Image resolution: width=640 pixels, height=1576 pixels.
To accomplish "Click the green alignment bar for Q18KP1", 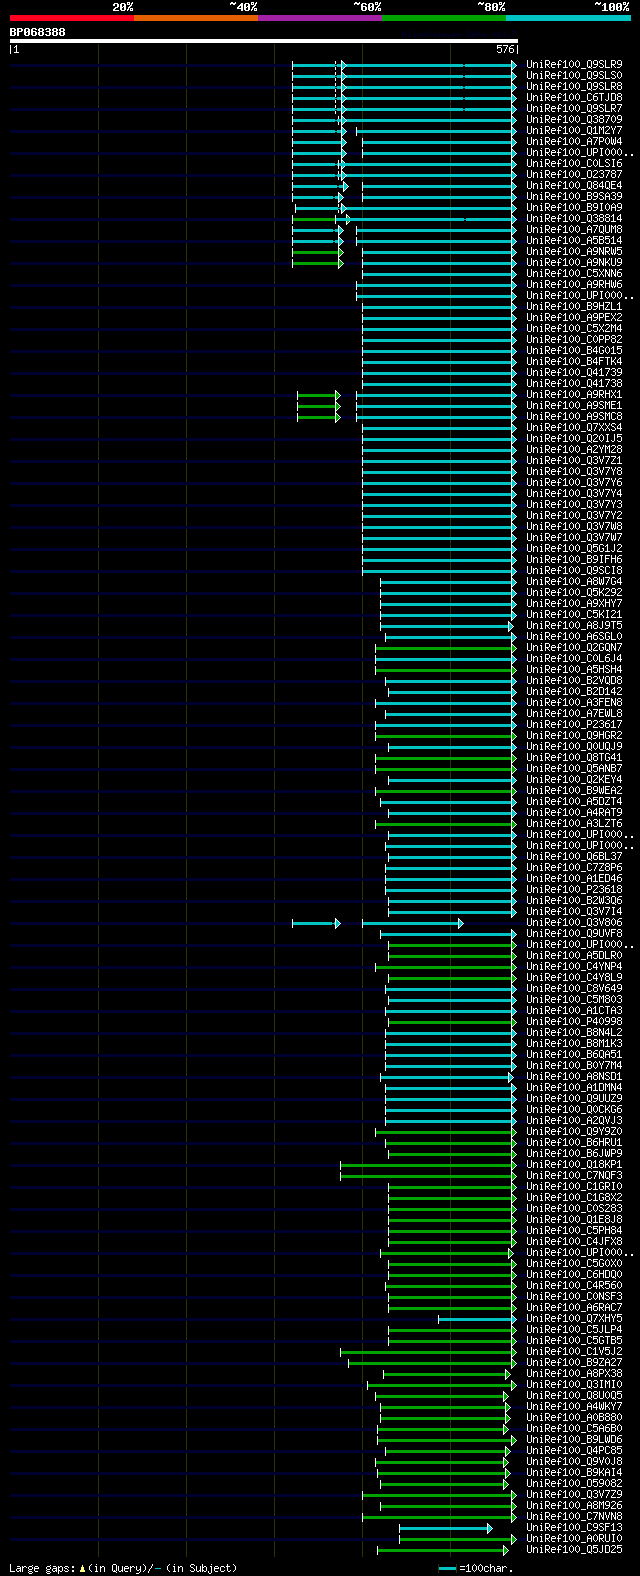I will pyautogui.click(x=428, y=1164).
